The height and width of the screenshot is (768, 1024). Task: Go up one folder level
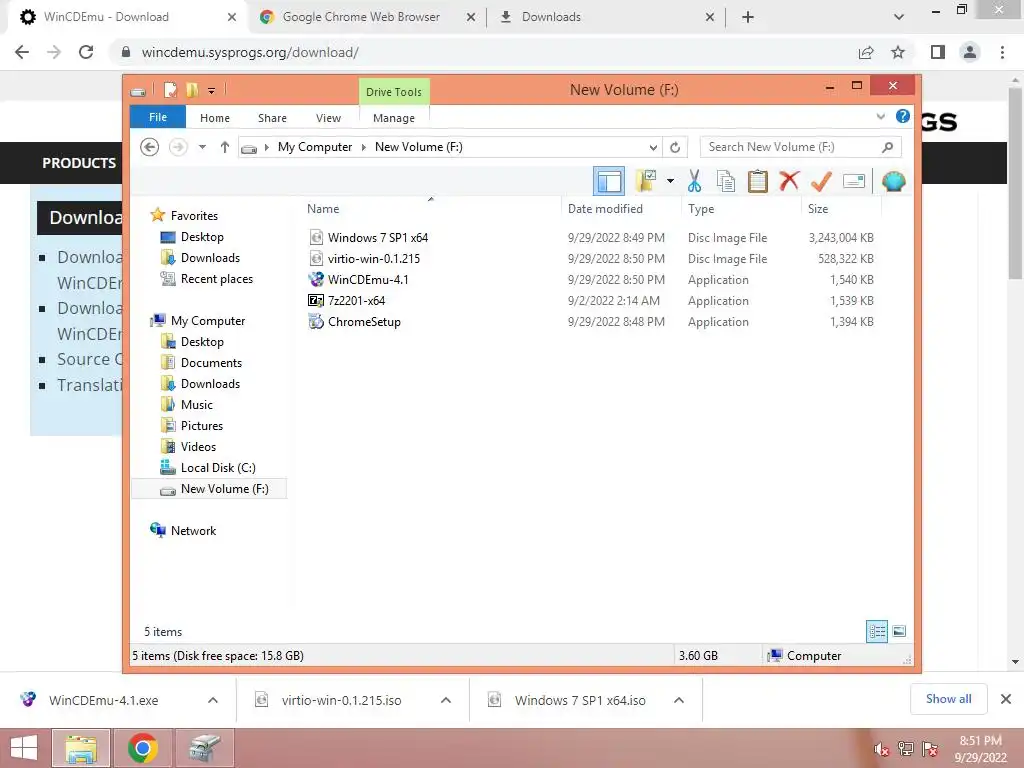coord(225,147)
